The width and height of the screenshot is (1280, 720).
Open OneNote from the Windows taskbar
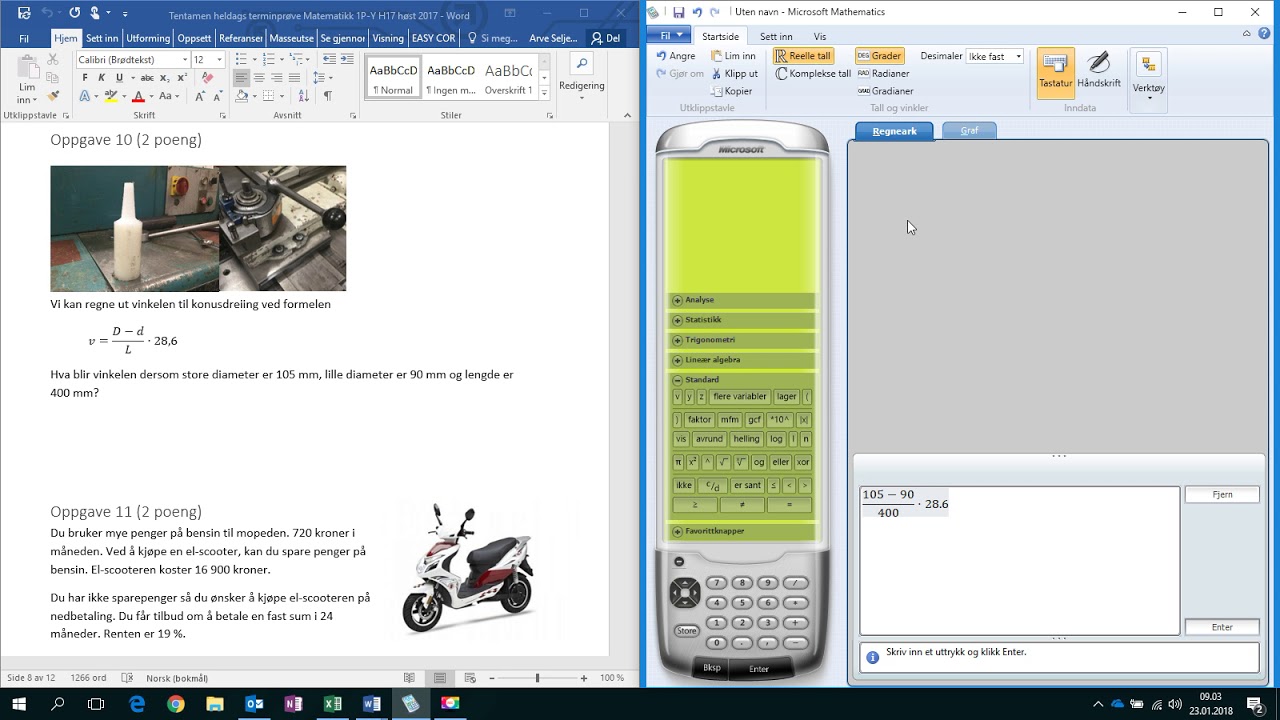(293, 704)
